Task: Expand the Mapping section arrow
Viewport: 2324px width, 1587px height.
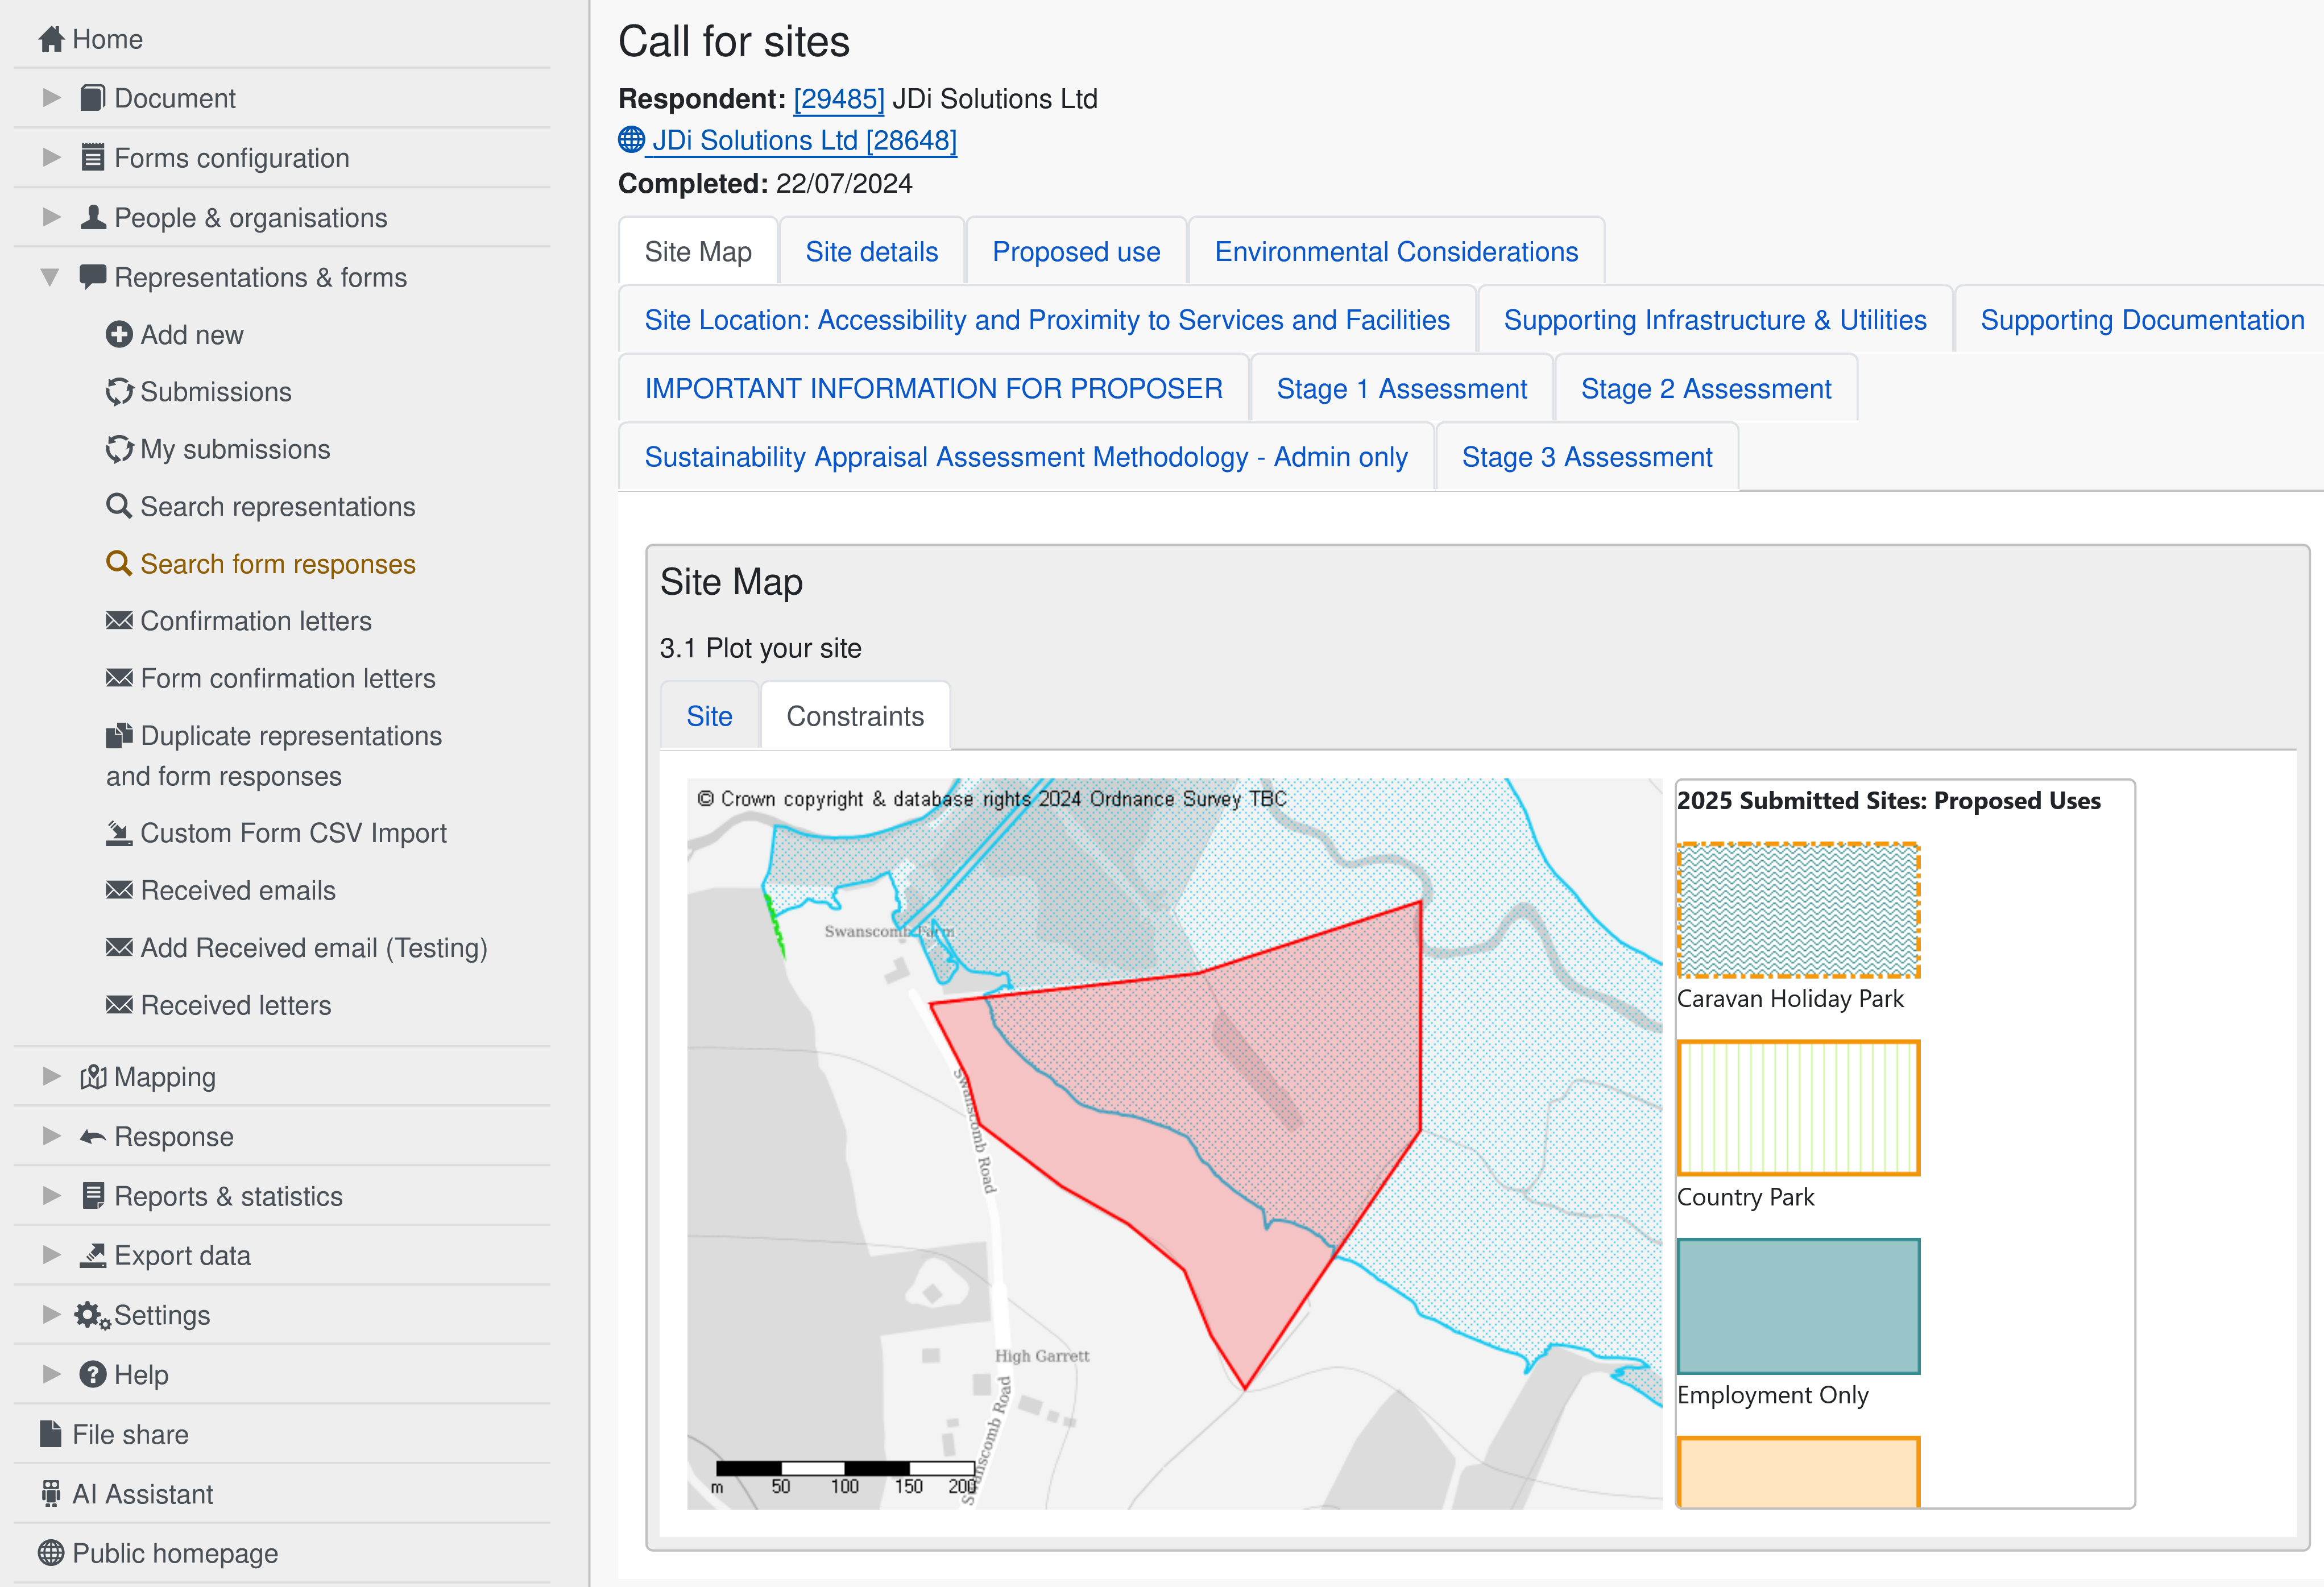Action: [52, 1076]
